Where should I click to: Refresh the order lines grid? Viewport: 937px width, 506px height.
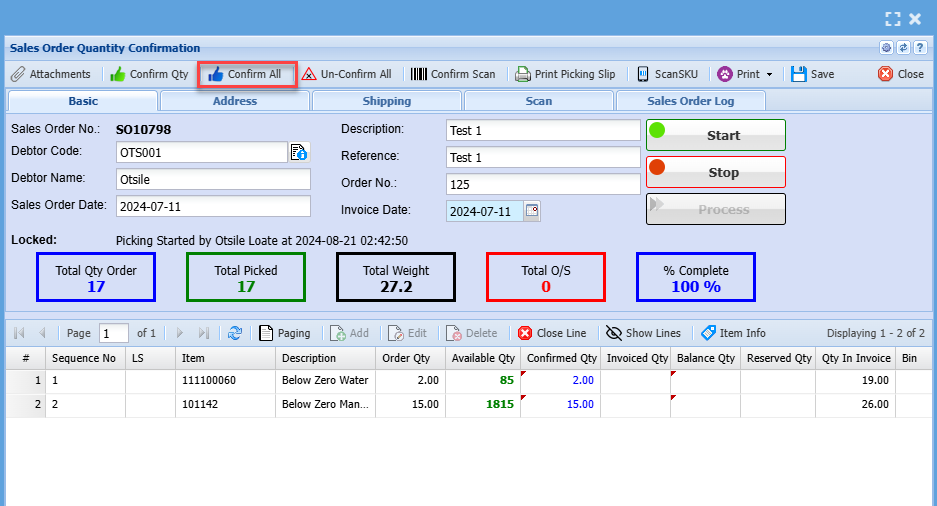pyautogui.click(x=235, y=333)
